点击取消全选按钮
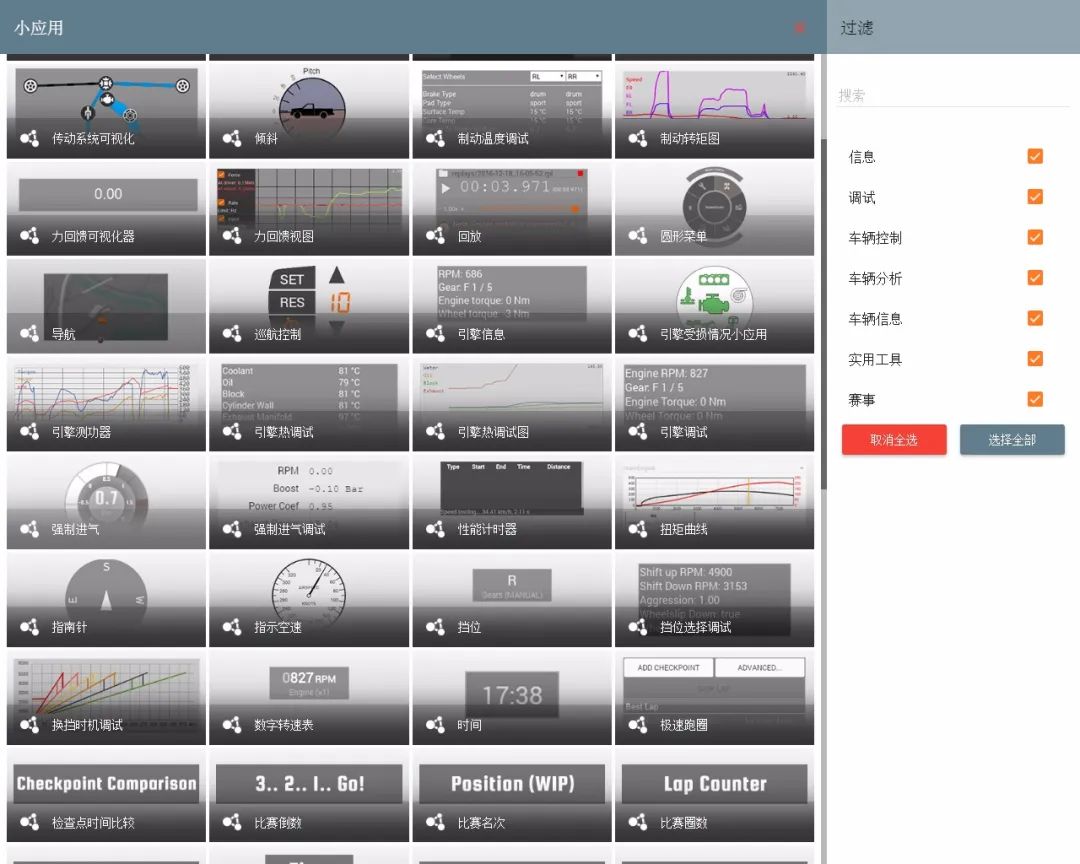 (x=893, y=439)
